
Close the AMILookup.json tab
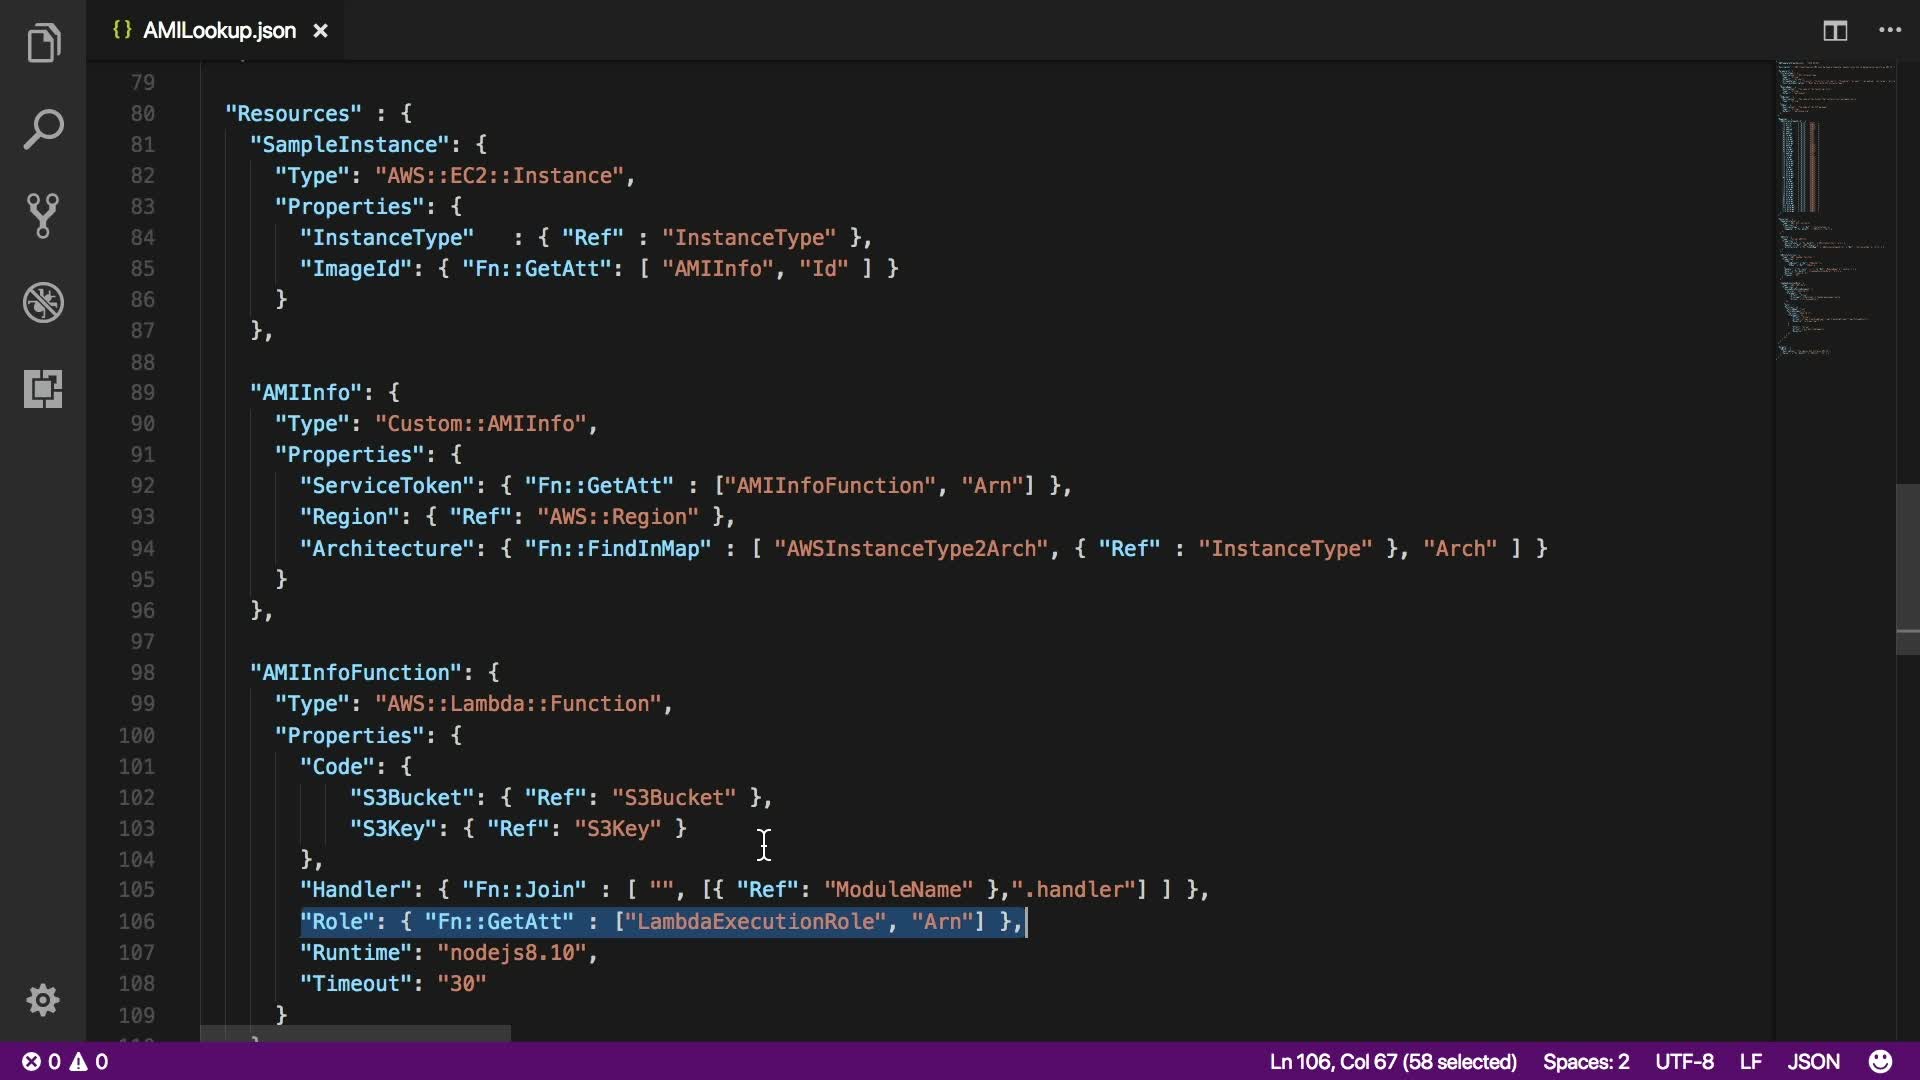[320, 31]
